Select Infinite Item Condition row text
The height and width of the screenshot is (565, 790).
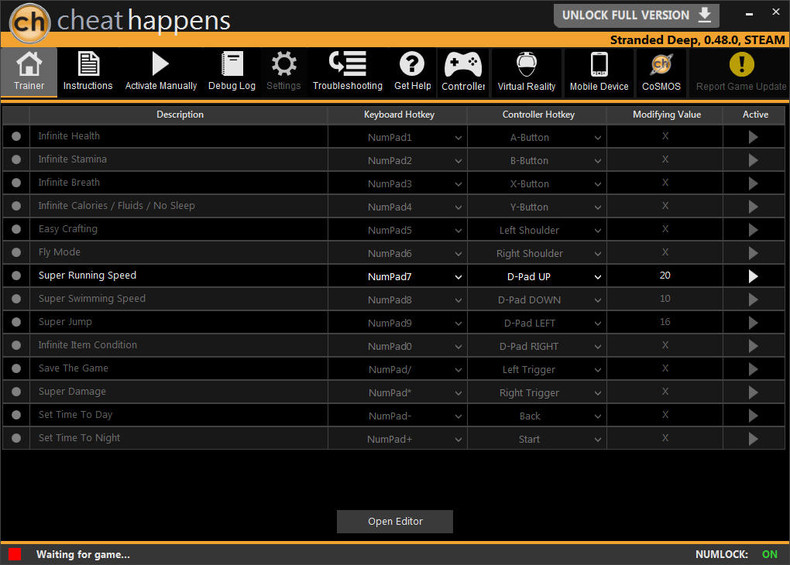[x=88, y=345]
